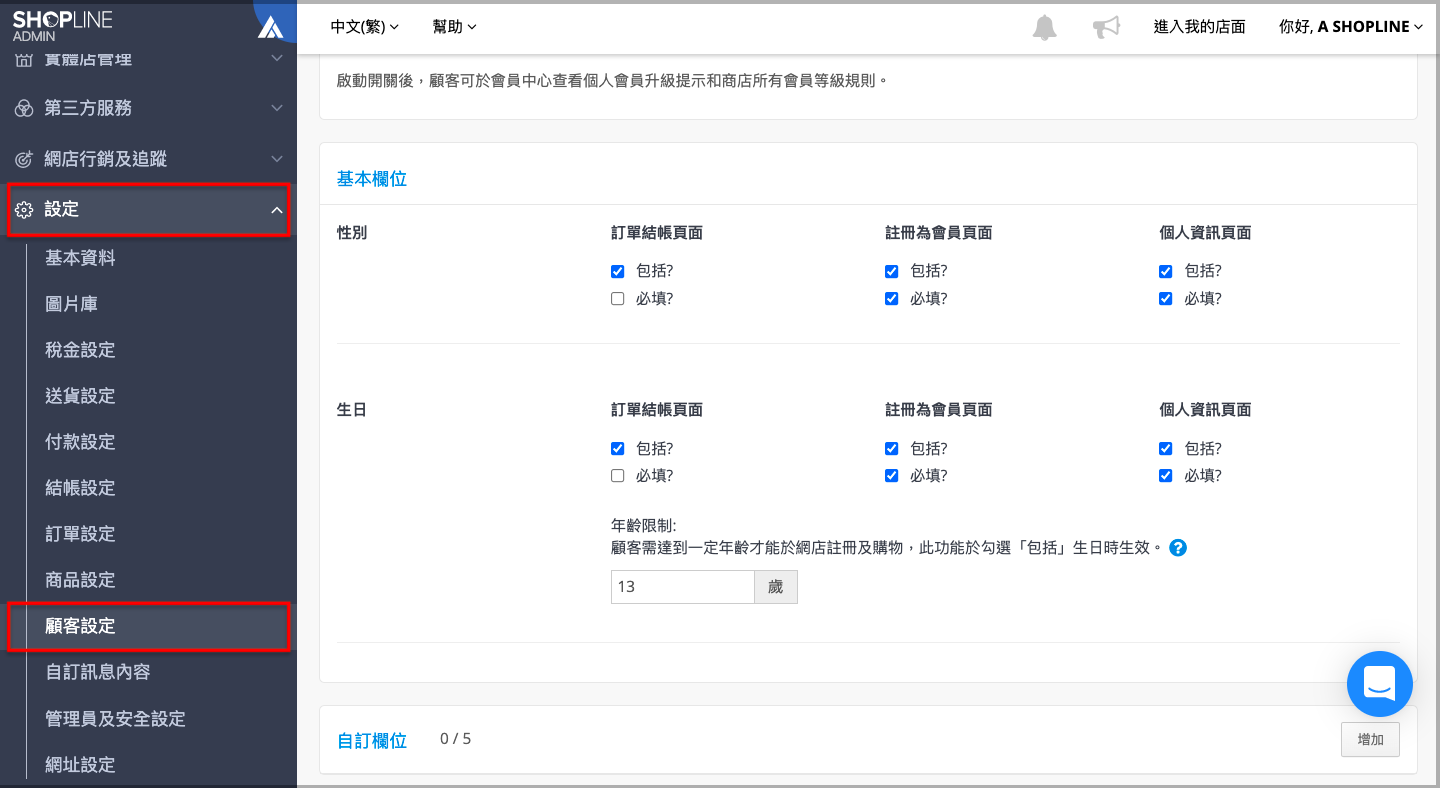Screen dimensions: 1440x788
Task: Click the marketing and tracking target icon
Action: [24, 159]
